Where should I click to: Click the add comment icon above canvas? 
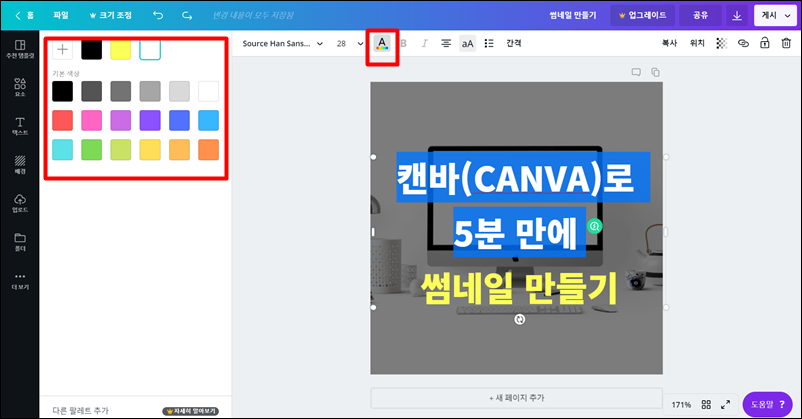636,72
